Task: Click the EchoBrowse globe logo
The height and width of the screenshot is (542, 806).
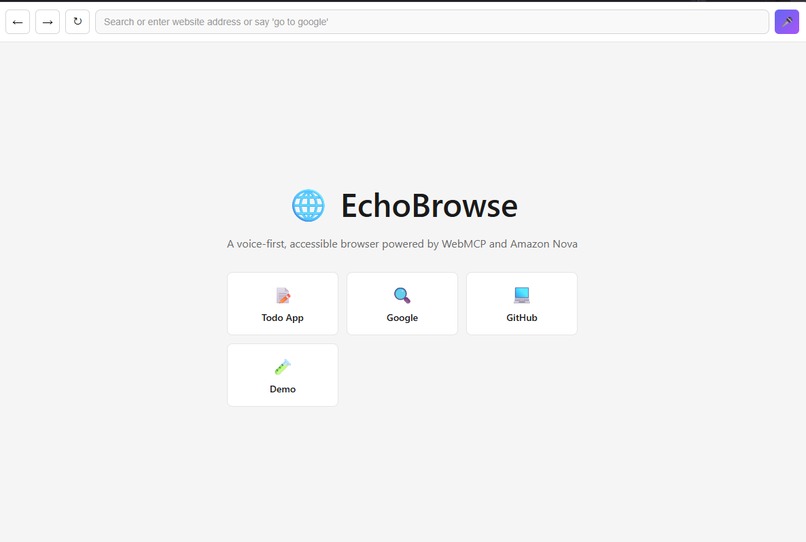Action: tap(308, 206)
